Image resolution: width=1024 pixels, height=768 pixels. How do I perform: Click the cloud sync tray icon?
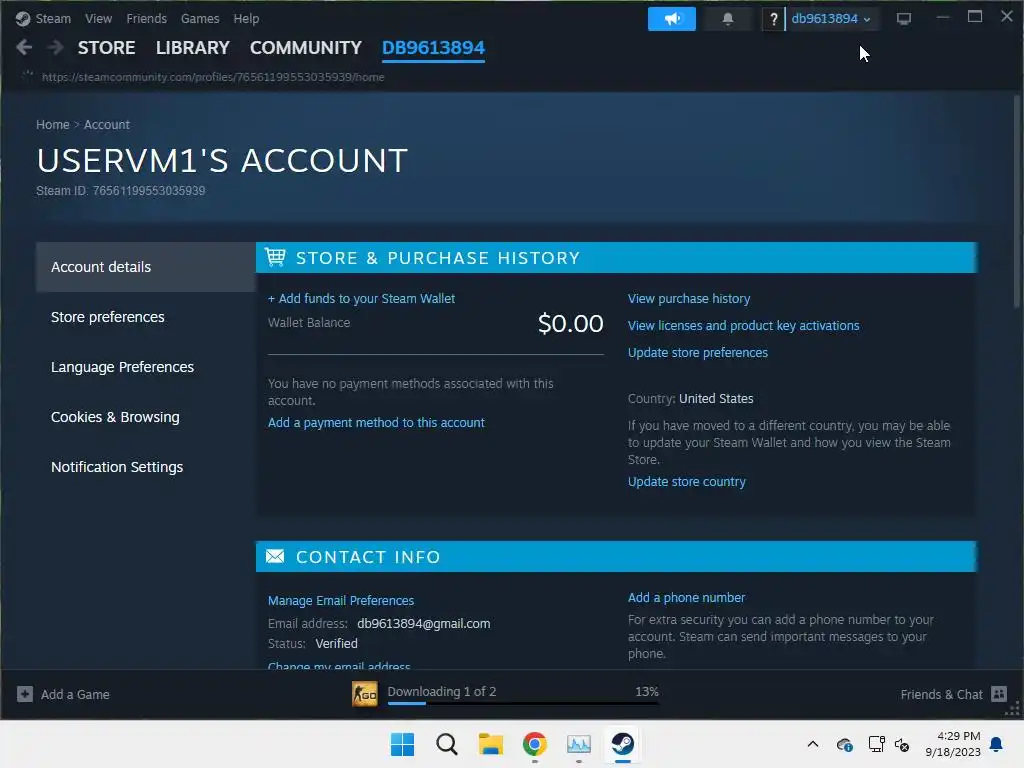[x=844, y=744]
